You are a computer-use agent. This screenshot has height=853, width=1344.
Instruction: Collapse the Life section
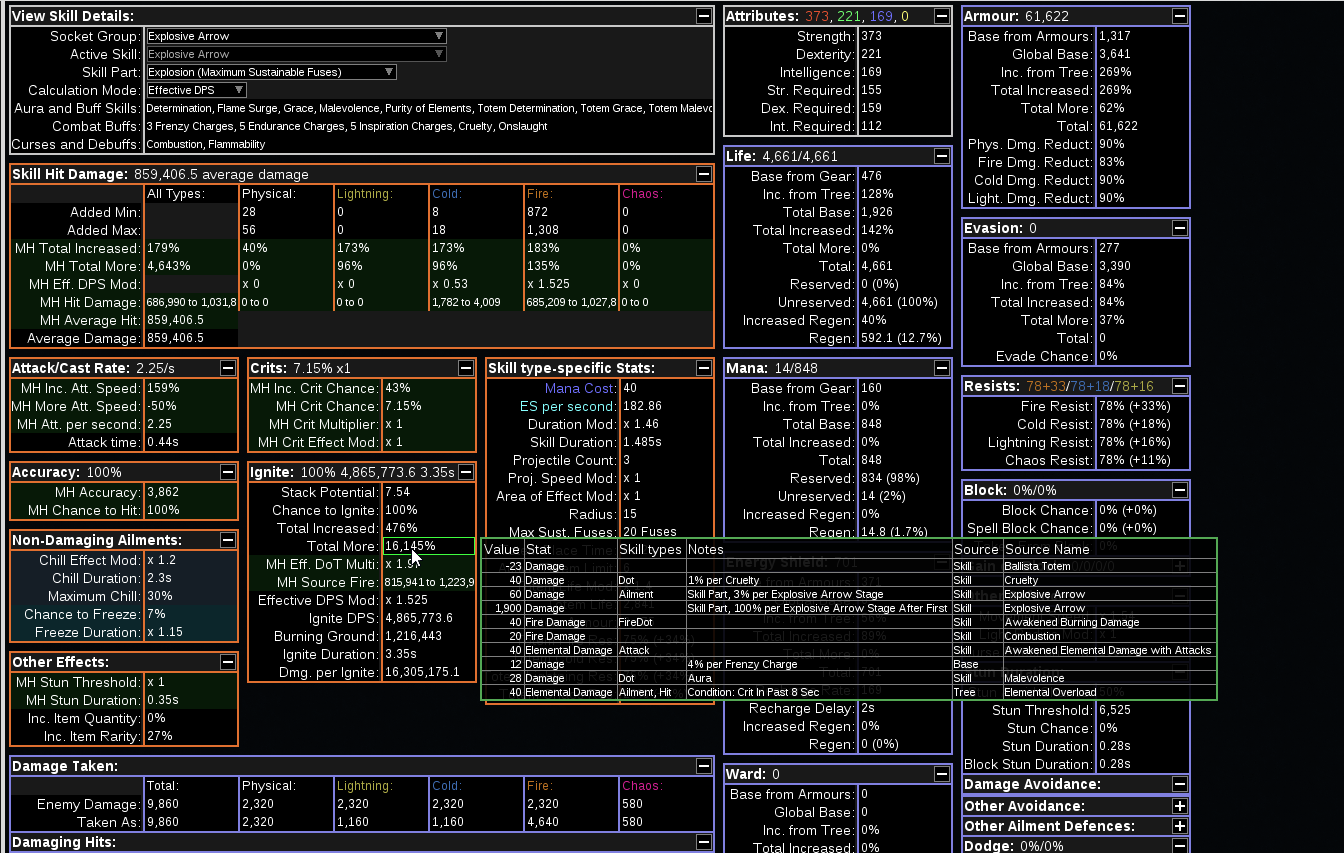pos(942,156)
